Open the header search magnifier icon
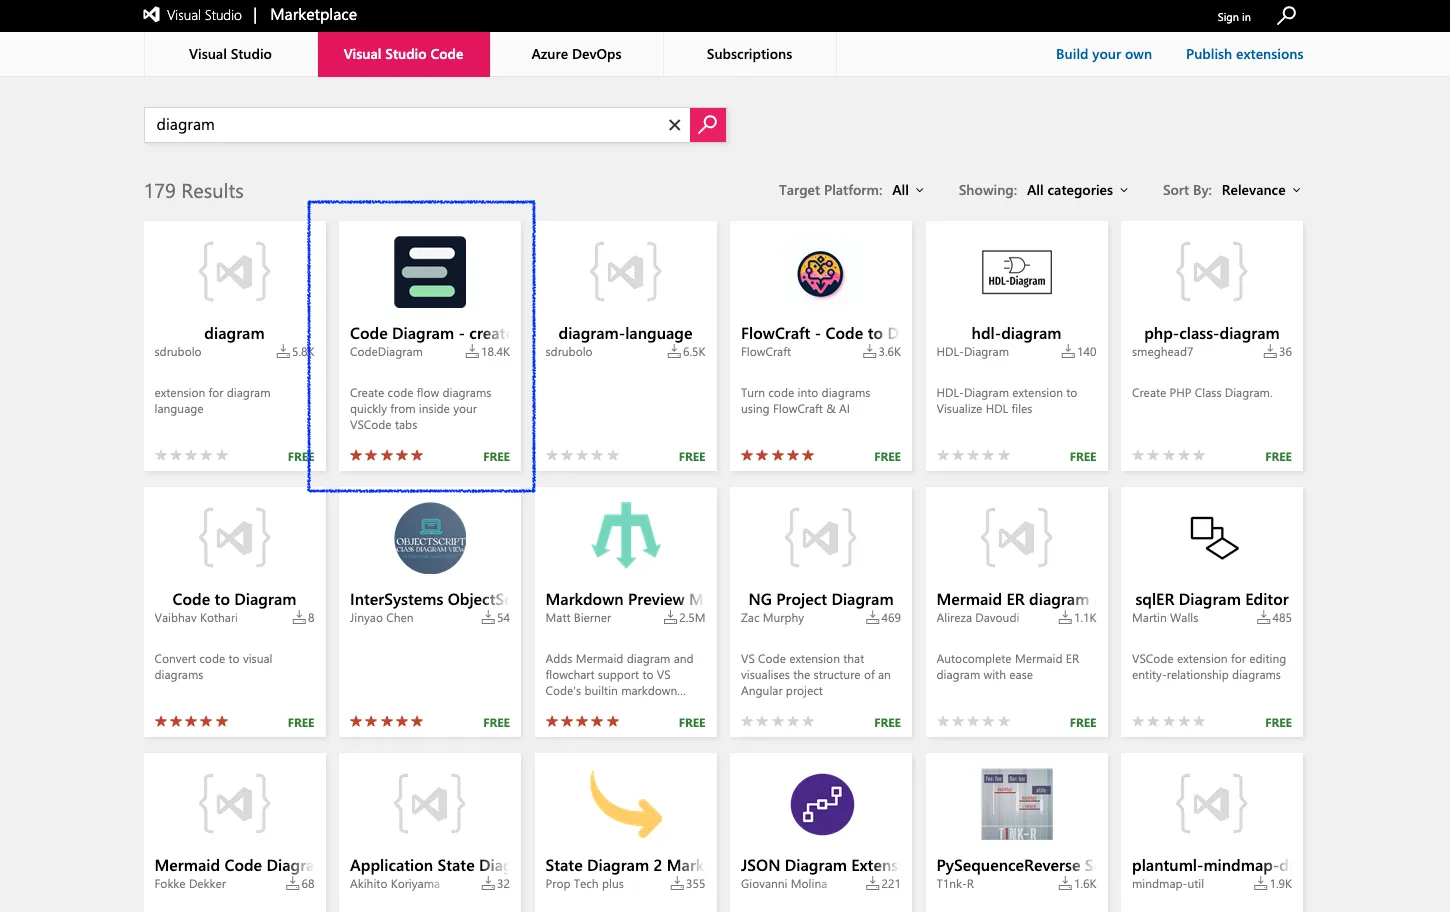This screenshot has height=912, width=1450. pyautogui.click(x=1287, y=15)
